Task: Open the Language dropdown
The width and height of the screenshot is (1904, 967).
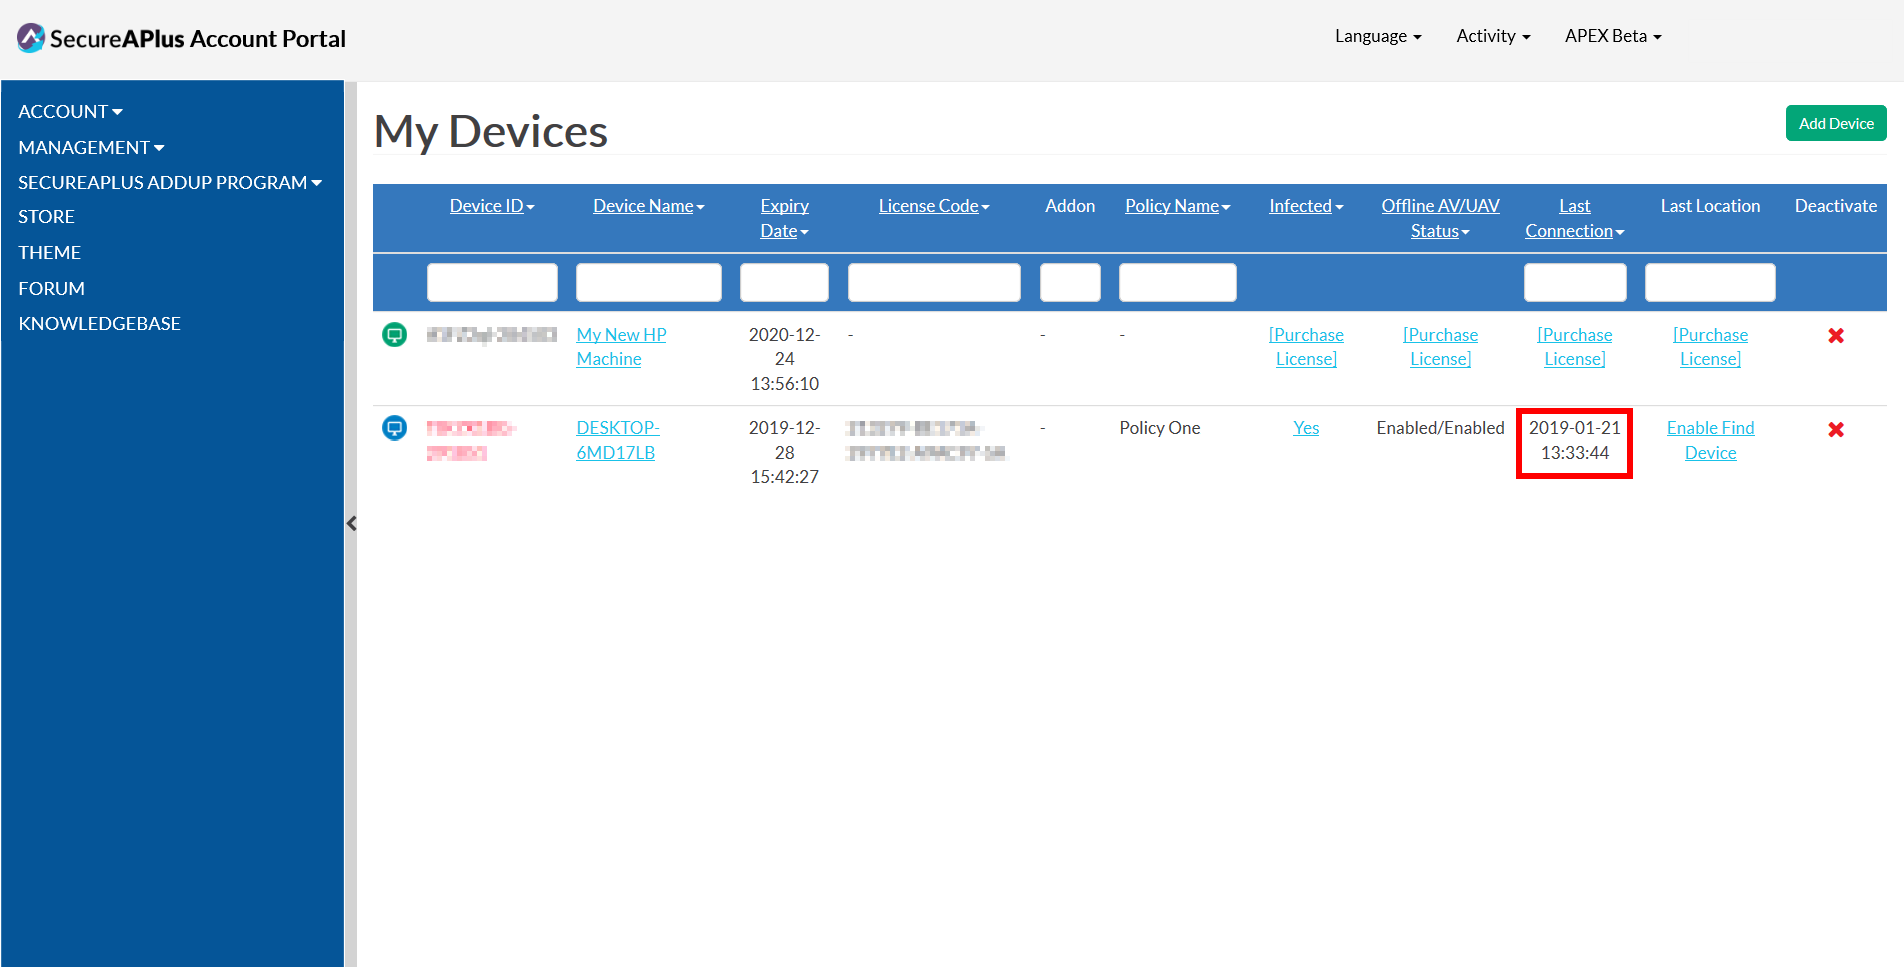Action: coord(1378,36)
